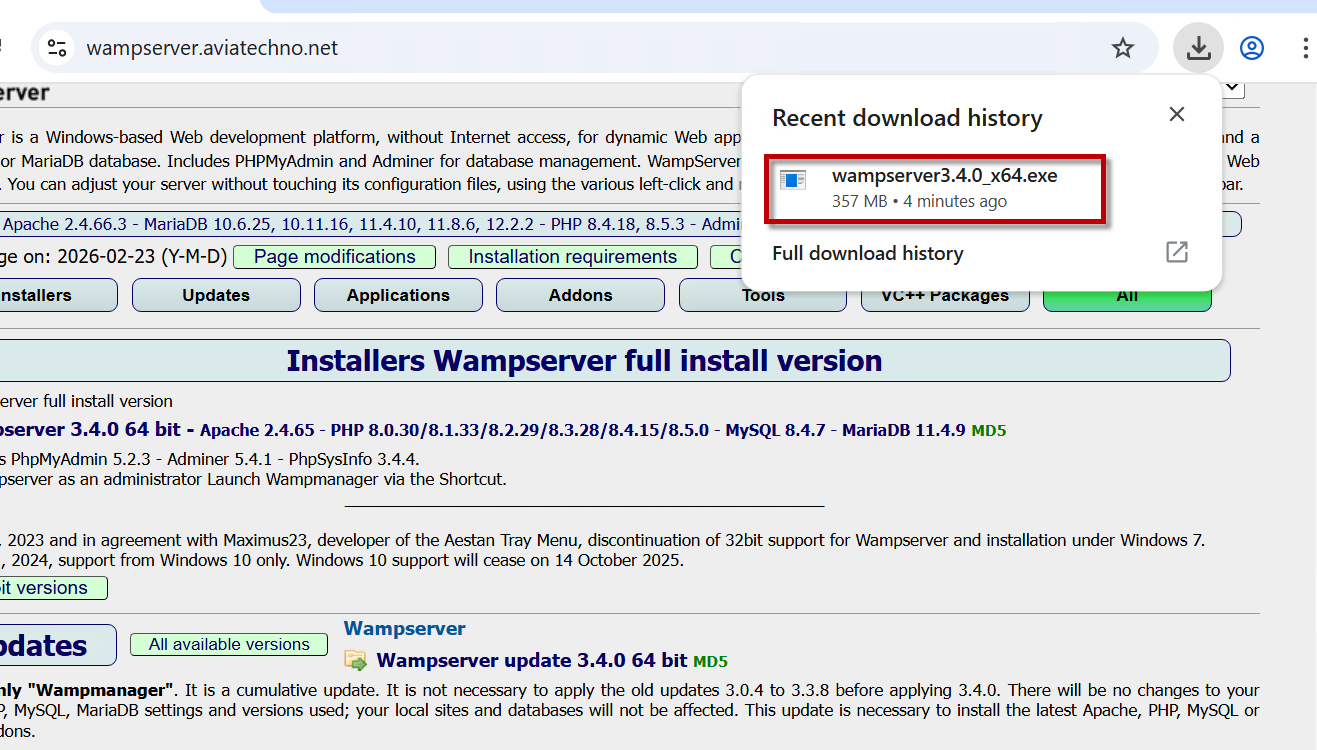Click the All available versions button
The height and width of the screenshot is (750, 1317).
pyautogui.click(x=229, y=645)
